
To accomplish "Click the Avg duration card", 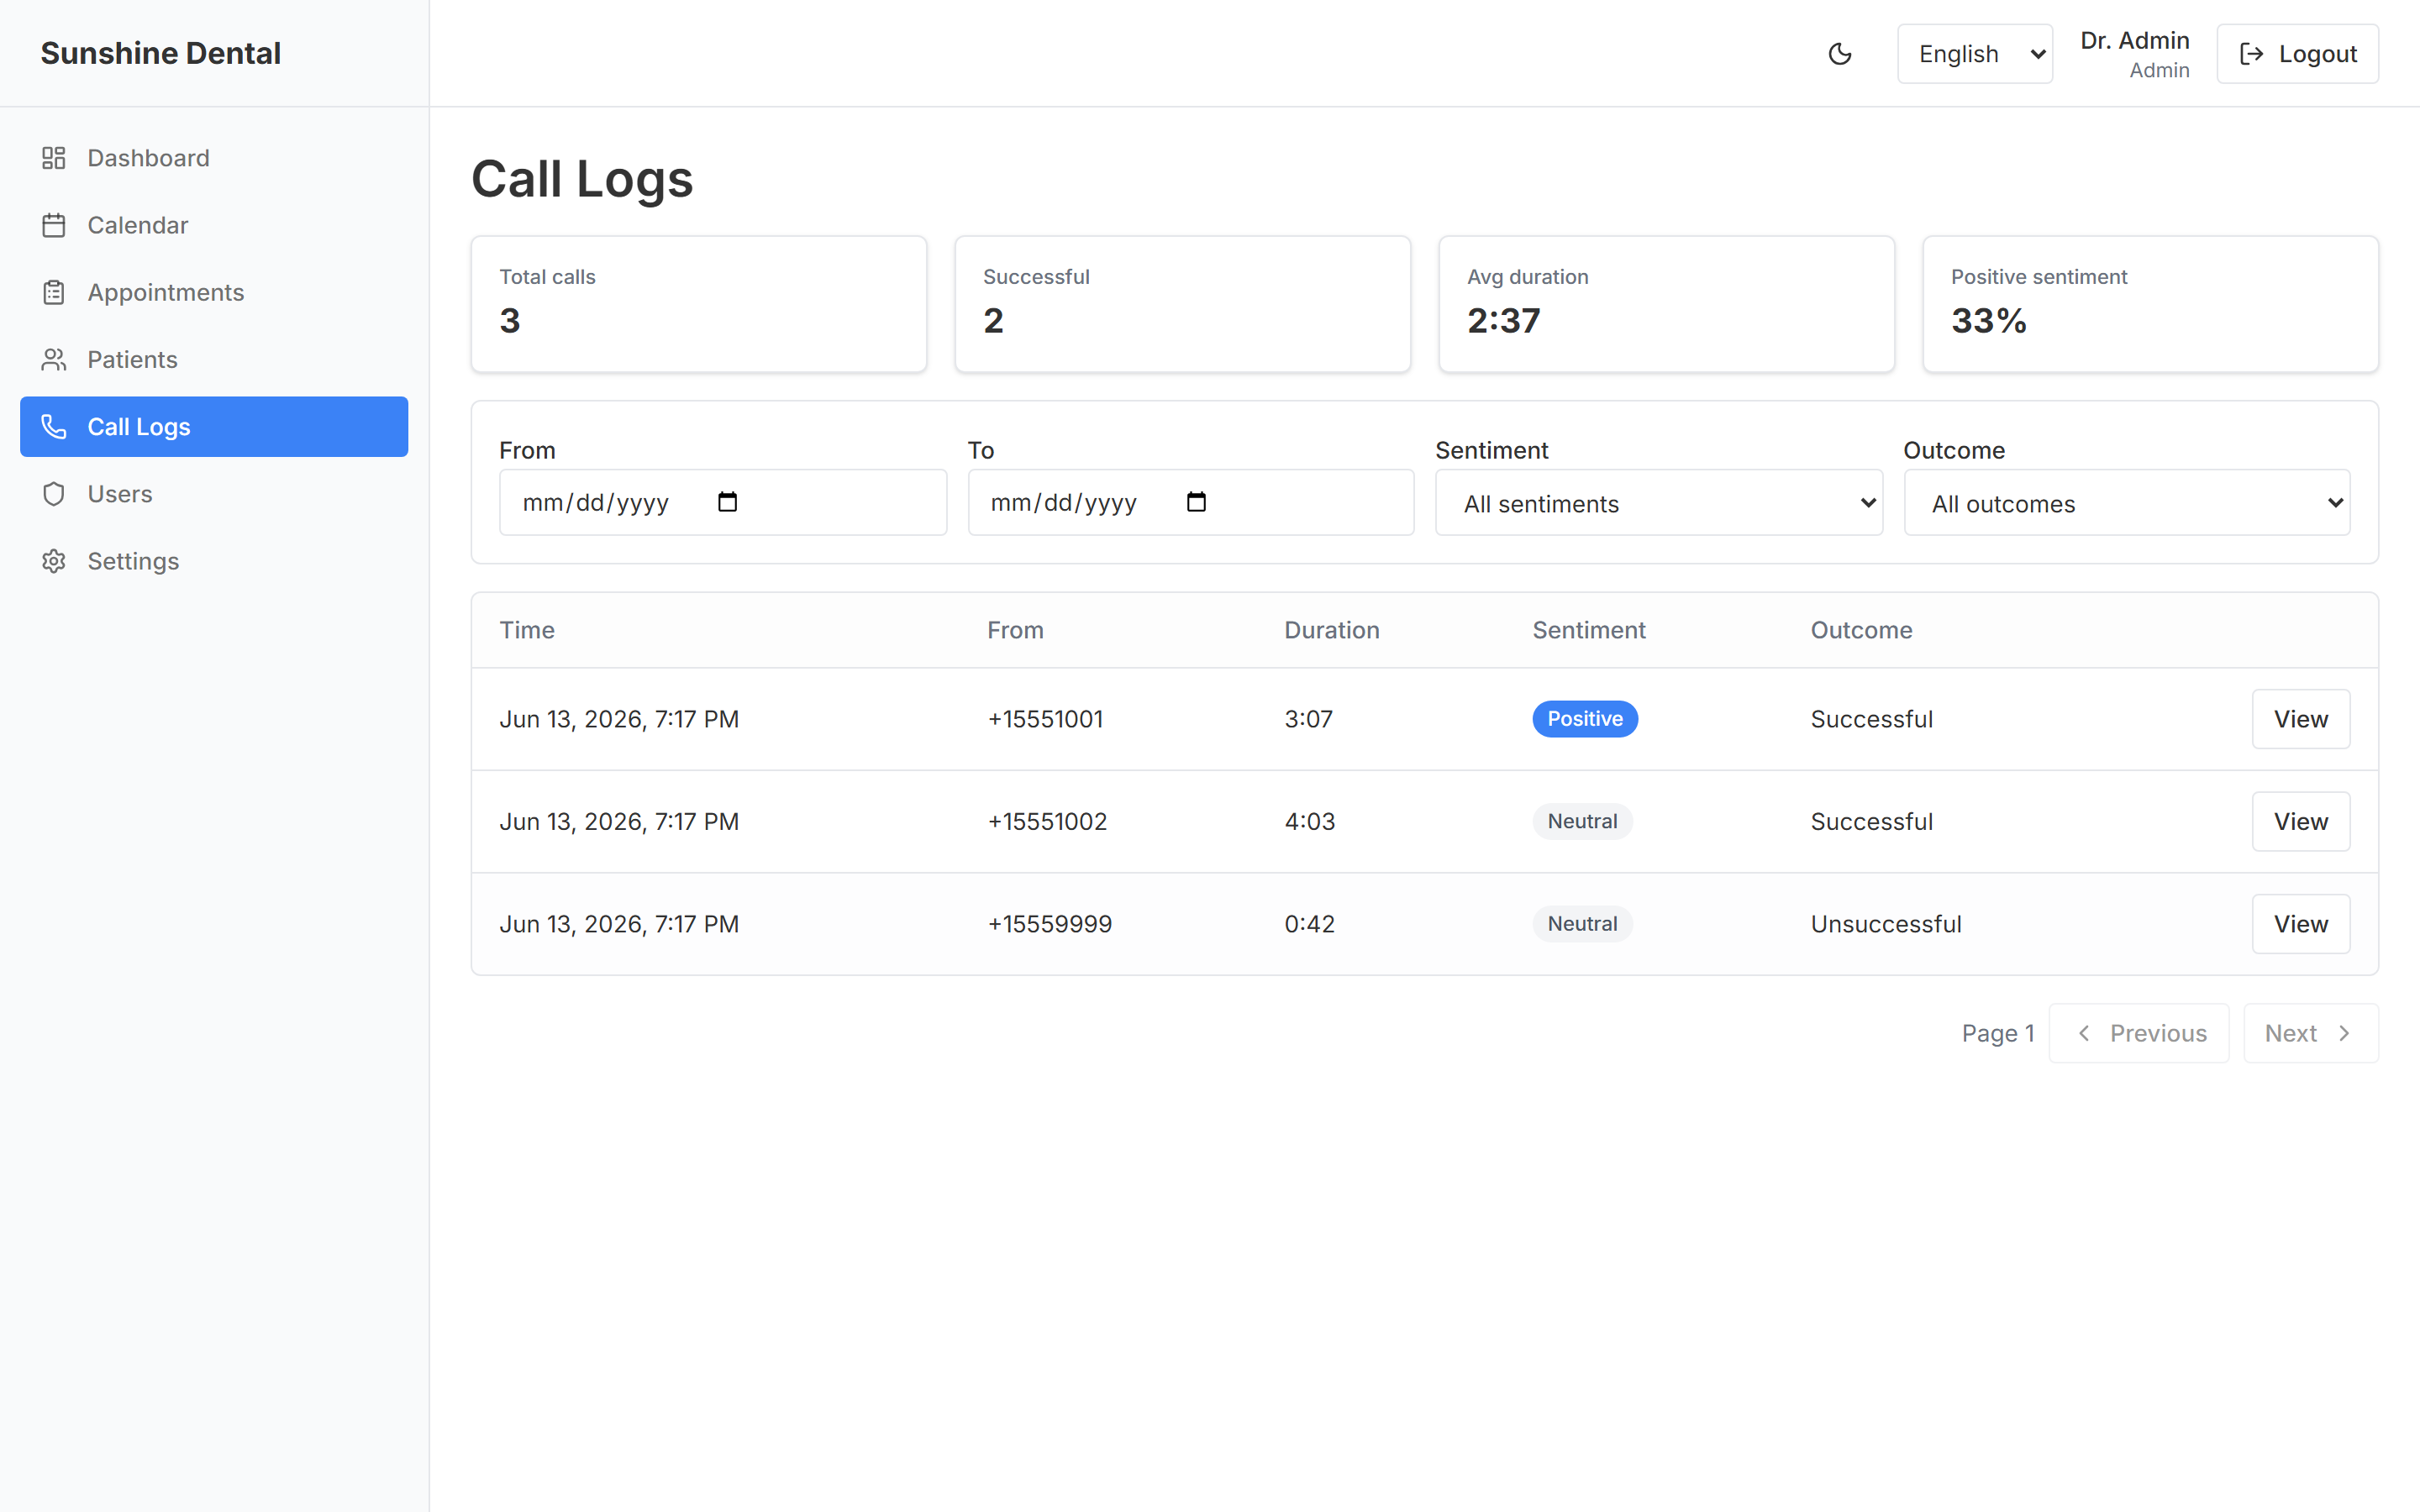I will (x=1667, y=304).
